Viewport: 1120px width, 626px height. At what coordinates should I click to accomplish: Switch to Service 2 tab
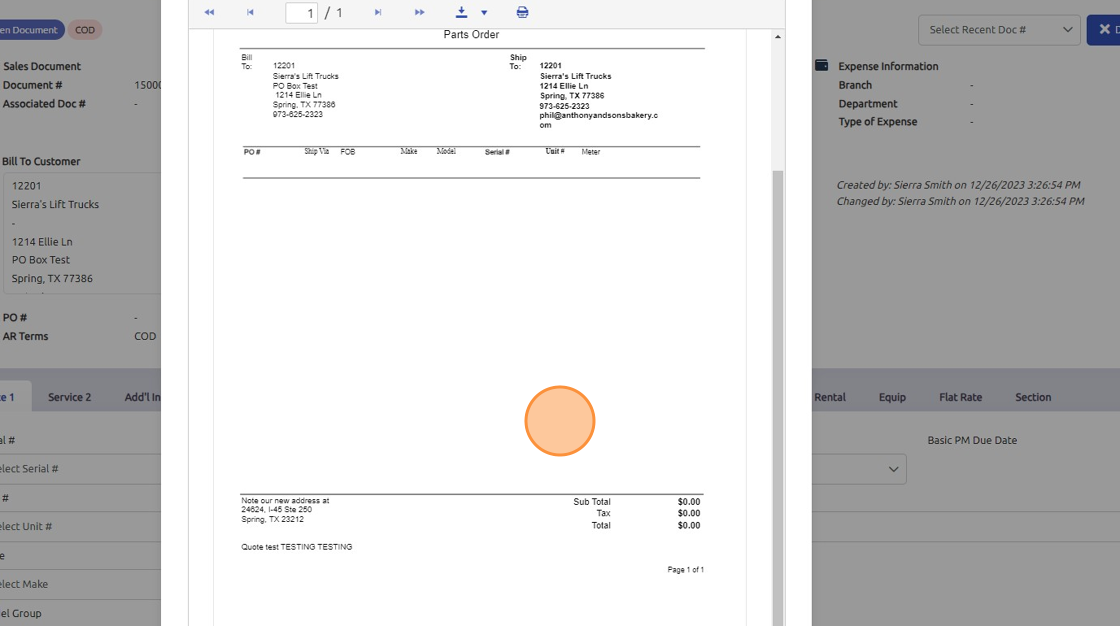[x=69, y=397]
